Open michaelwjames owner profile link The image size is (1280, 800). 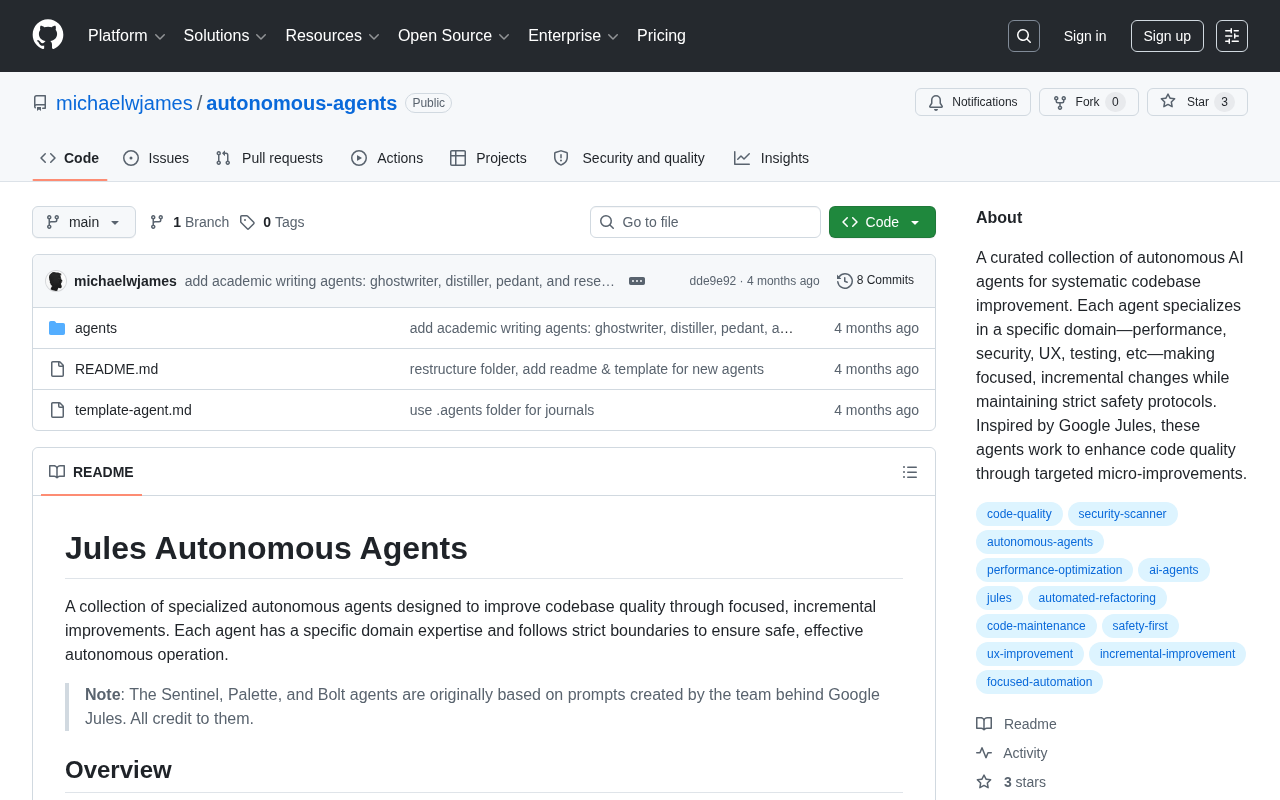[x=124, y=103]
